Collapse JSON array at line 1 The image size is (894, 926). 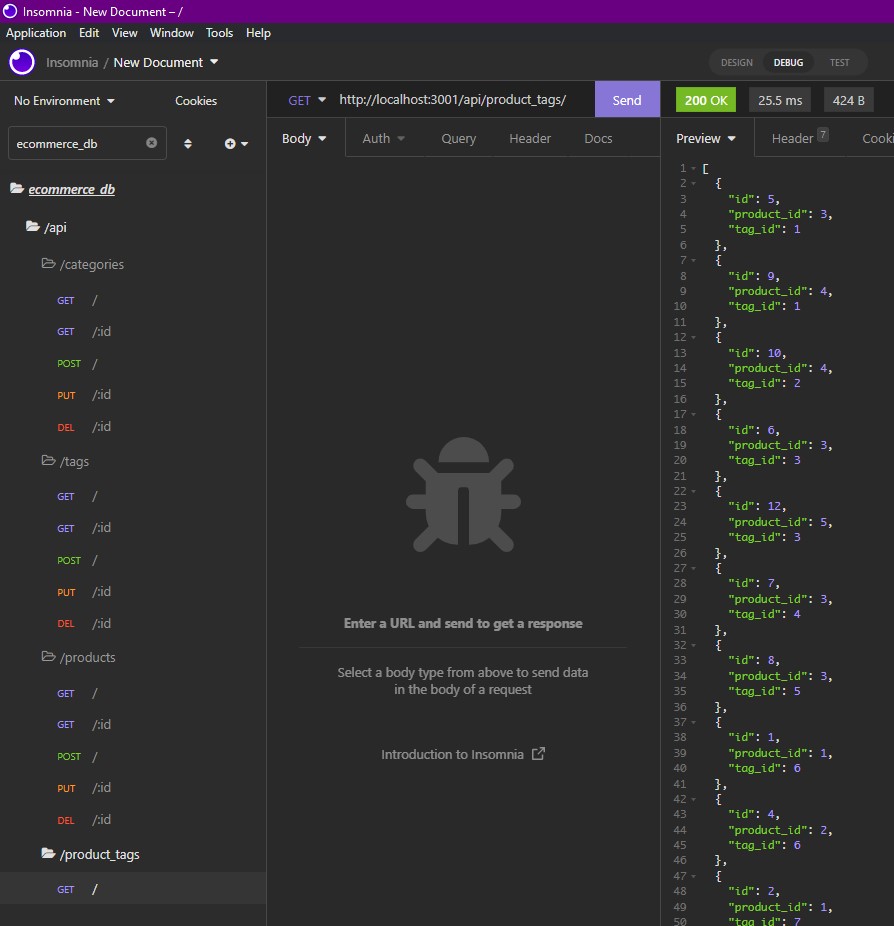click(694, 168)
